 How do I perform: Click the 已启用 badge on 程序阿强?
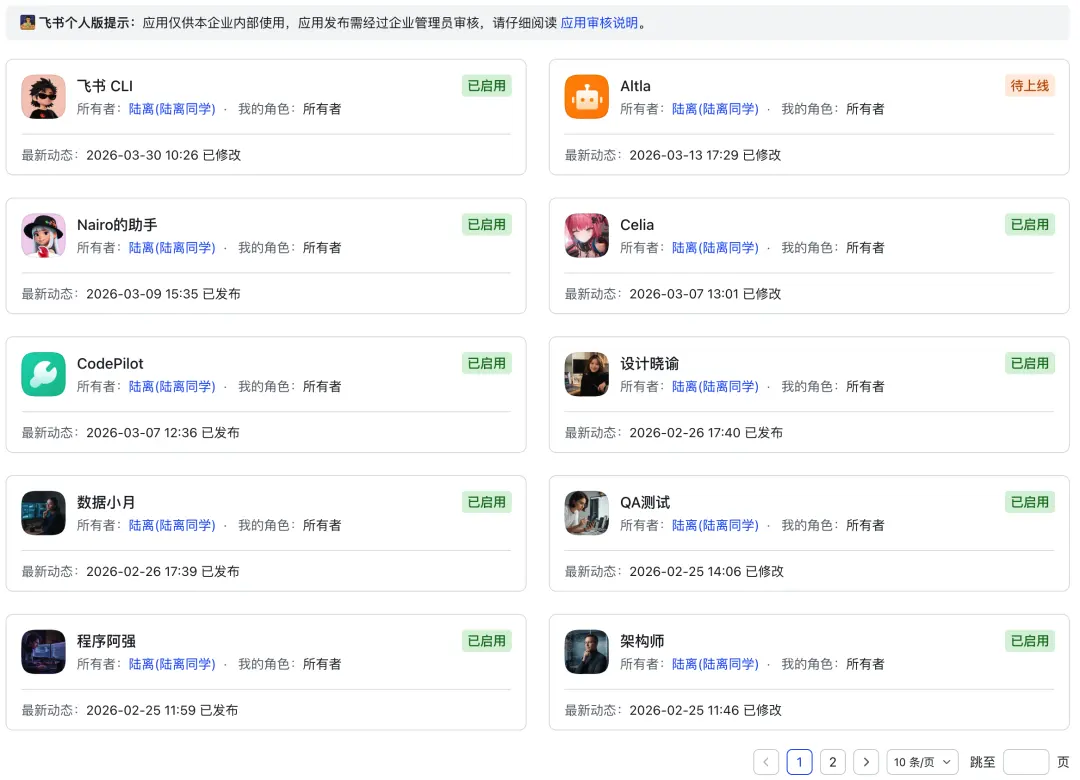point(486,641)
